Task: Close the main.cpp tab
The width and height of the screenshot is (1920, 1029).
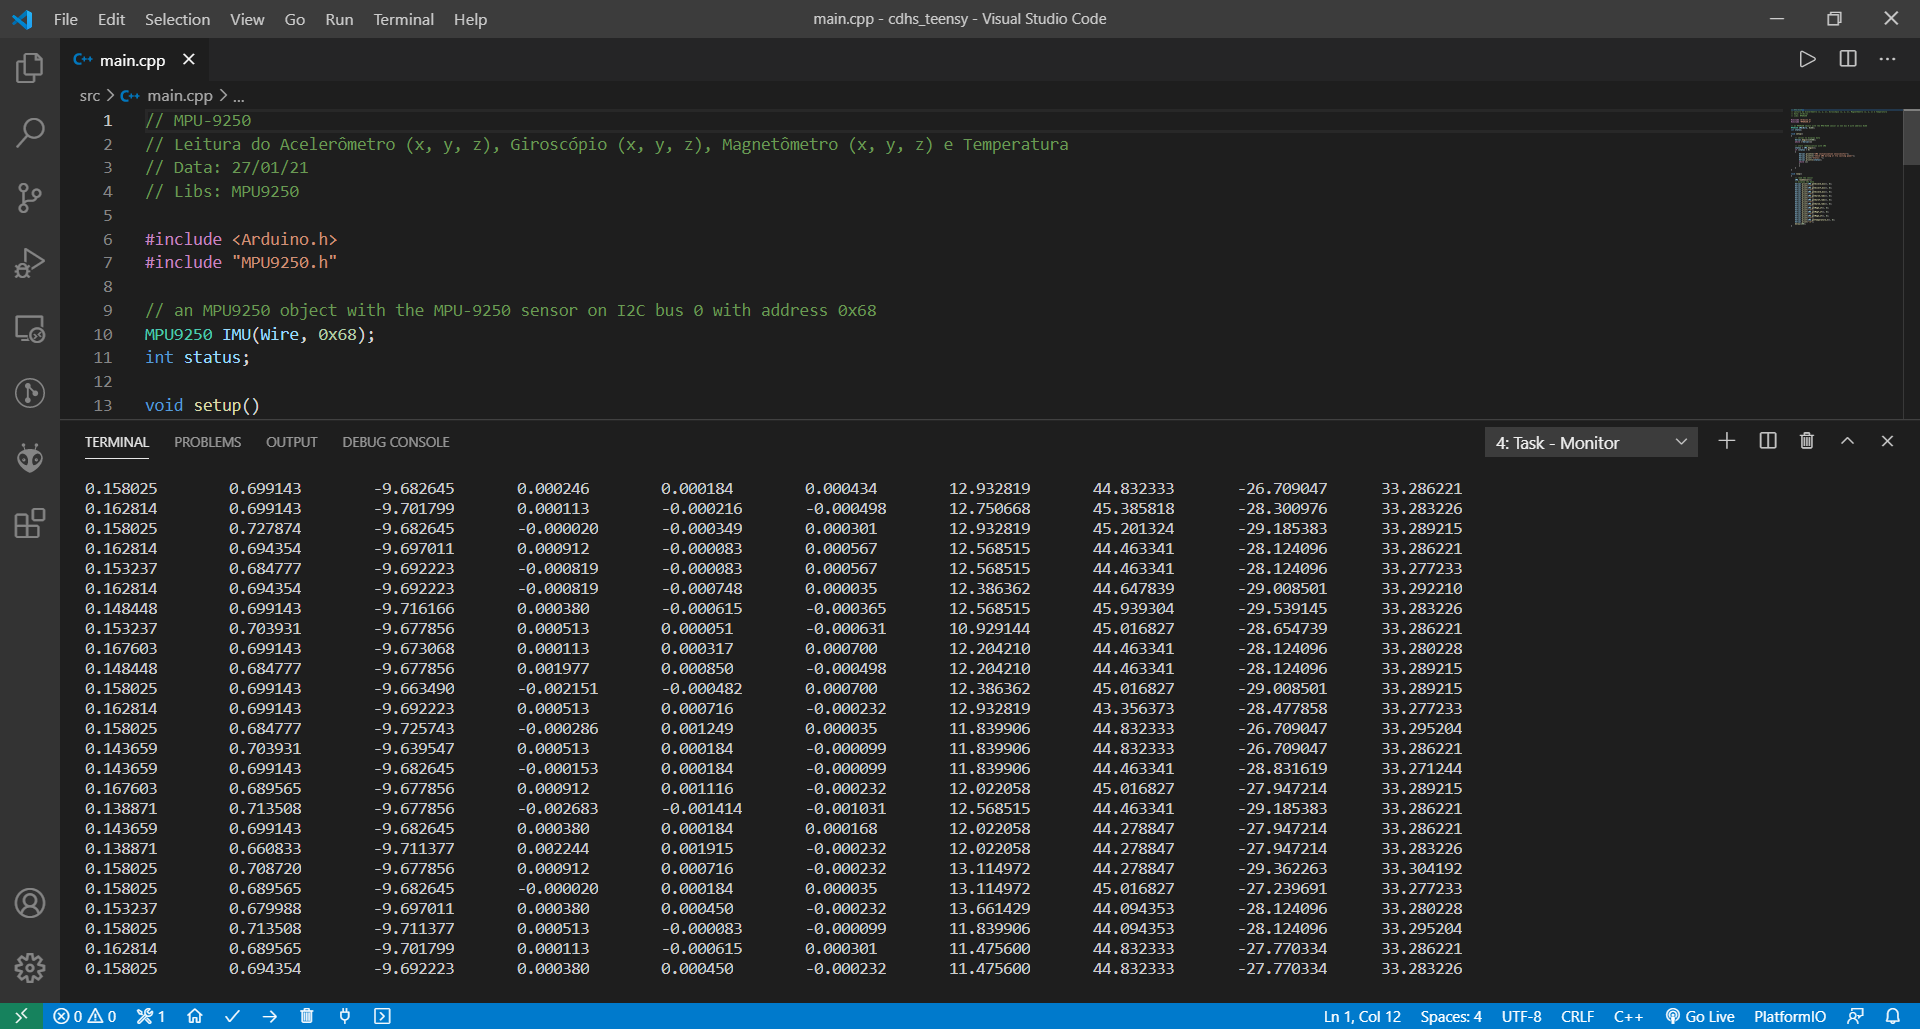Action: (188, 60)
